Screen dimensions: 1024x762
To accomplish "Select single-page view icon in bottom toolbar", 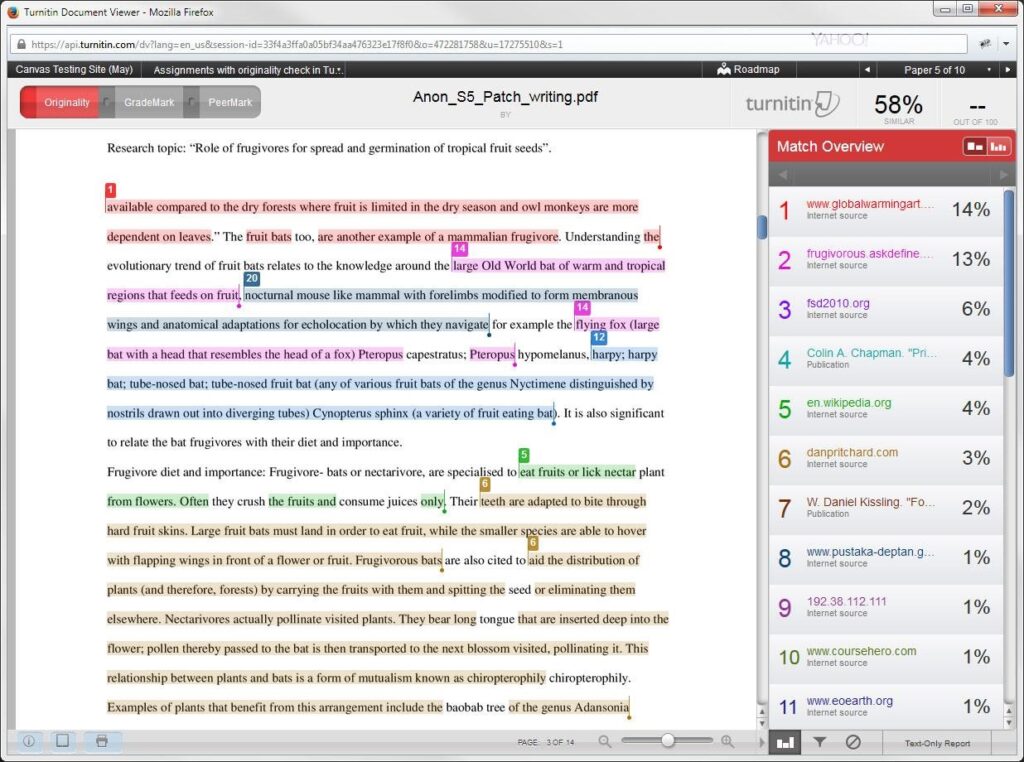I will click(62, 742).
